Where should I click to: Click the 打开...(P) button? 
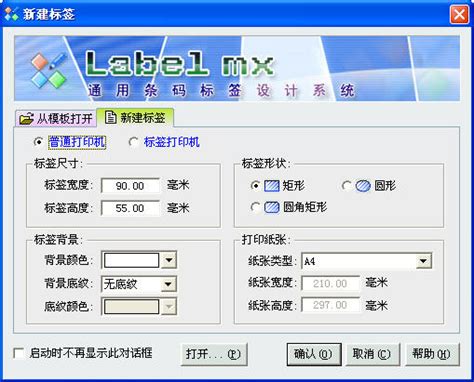pos(214,354)
